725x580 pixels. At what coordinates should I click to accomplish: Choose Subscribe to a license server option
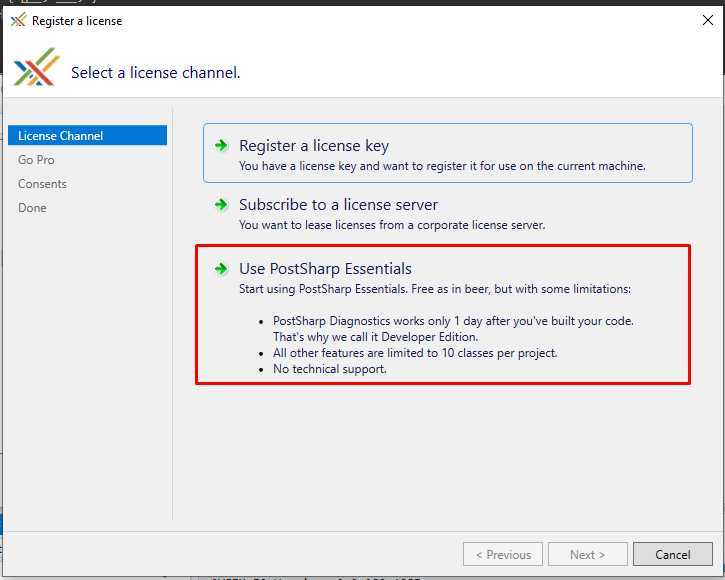tap(448, 214)
